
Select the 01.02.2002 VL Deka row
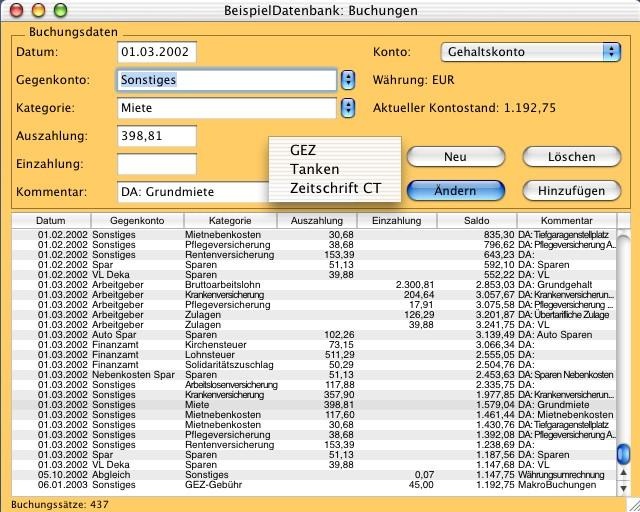314,275
